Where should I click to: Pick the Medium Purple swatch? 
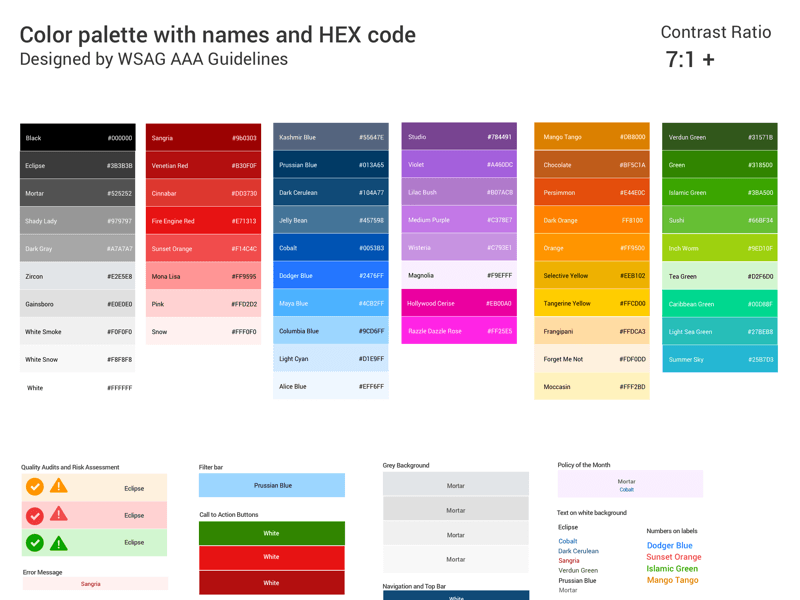point(459,219)
